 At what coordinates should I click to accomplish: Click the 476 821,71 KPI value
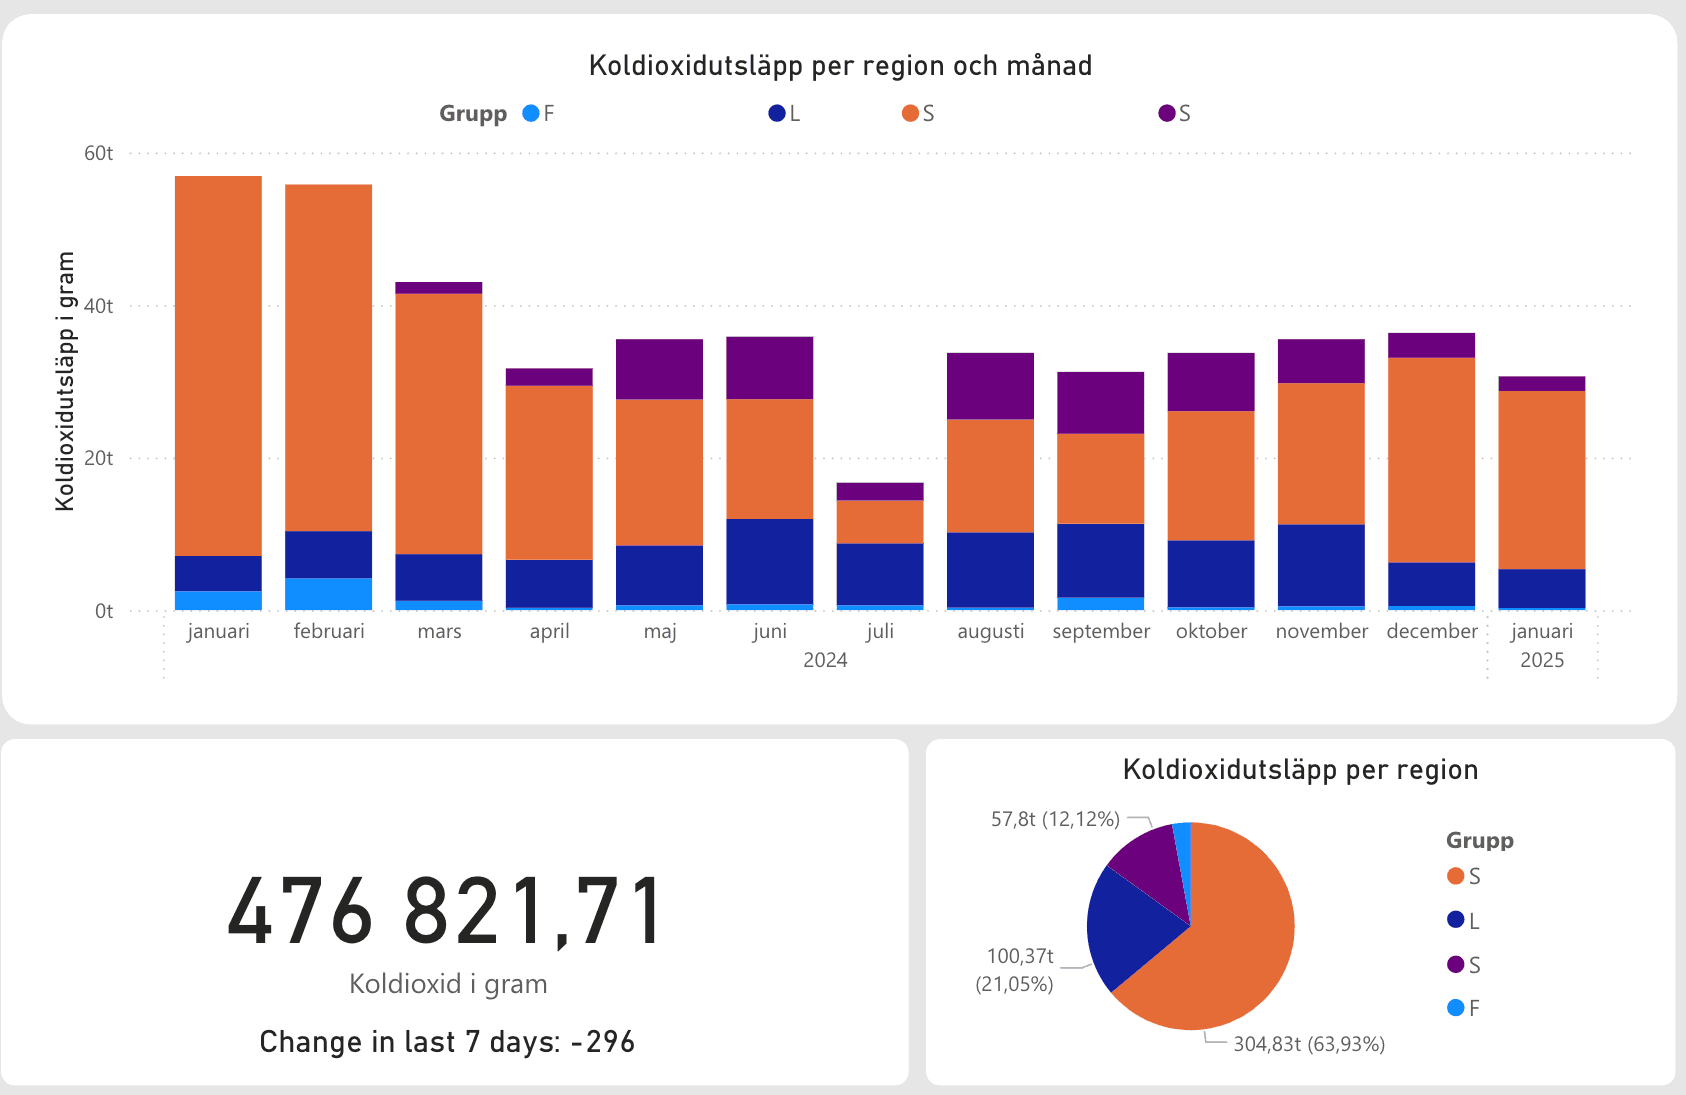coord(446,910)
